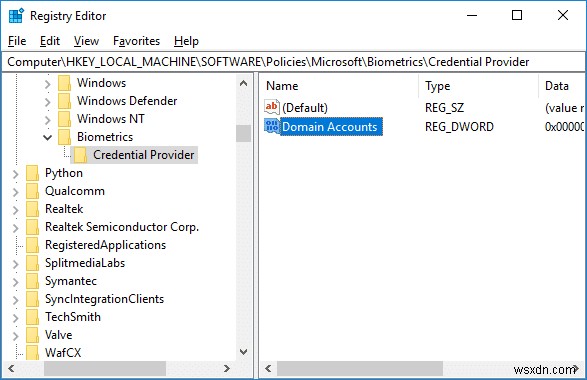Open the Edit menu

(50, 41)
